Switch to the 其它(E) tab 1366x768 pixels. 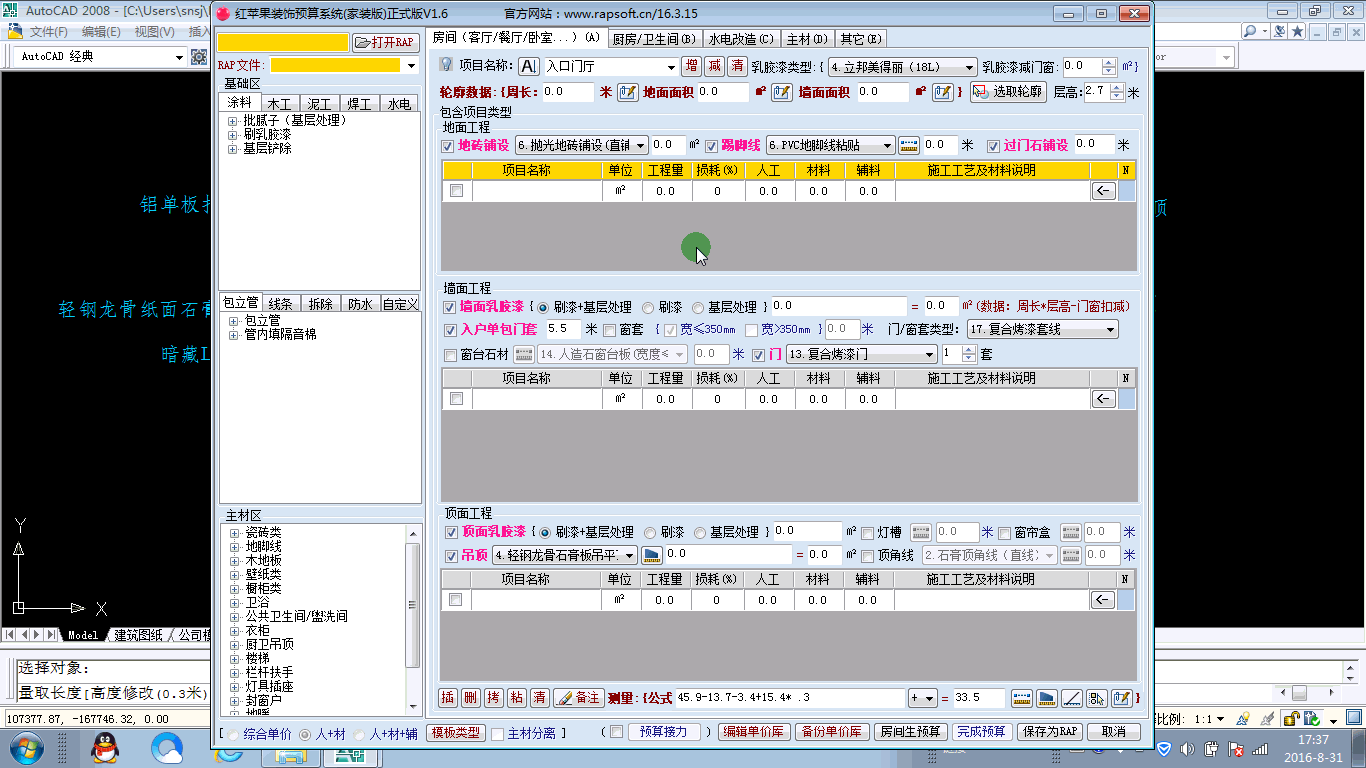[x=861, y=39]
